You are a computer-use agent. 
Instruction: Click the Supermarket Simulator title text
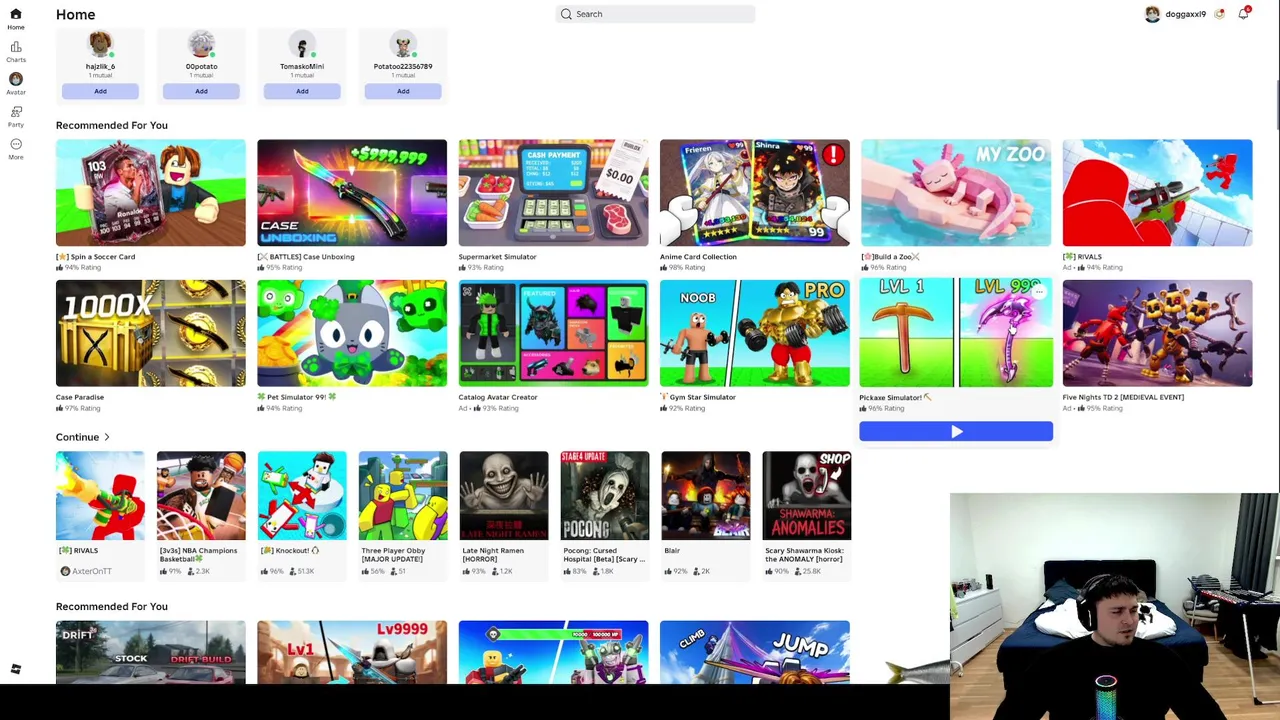pos(498,257)
